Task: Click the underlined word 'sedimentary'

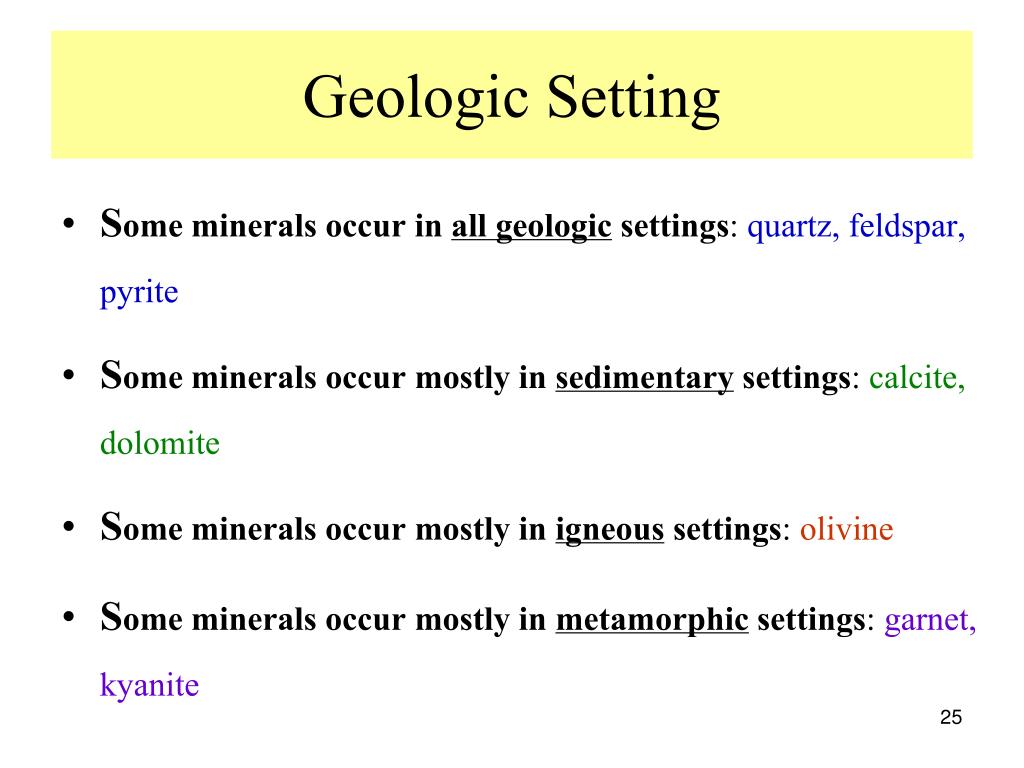Action: tap(645, 379)
